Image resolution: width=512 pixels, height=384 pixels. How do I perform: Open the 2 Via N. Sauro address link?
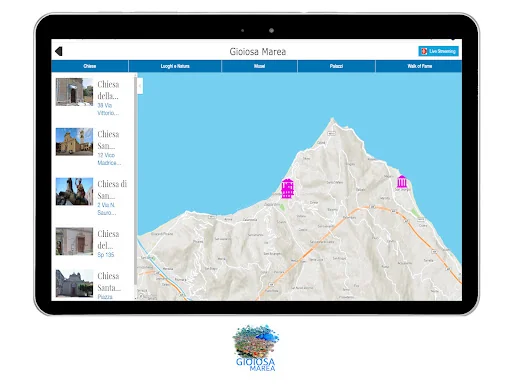[x=107, y=209]
